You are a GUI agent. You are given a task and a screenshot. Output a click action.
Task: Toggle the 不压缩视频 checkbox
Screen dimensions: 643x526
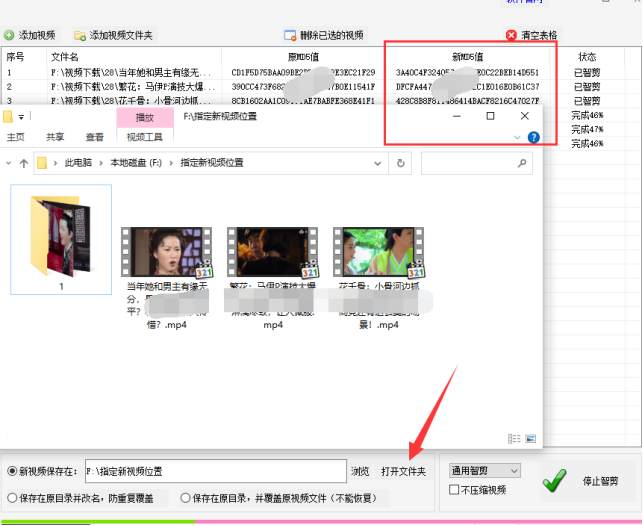(x=454, y=490)
